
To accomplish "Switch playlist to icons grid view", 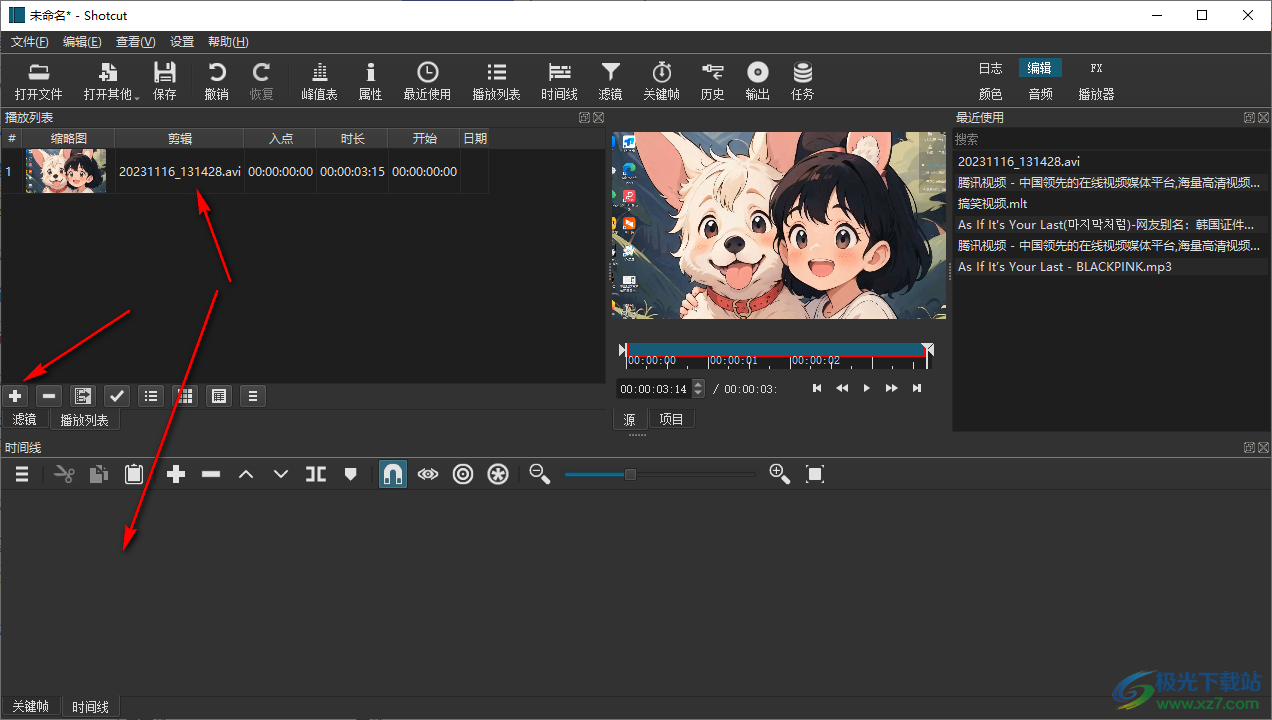I will (185, 396).
